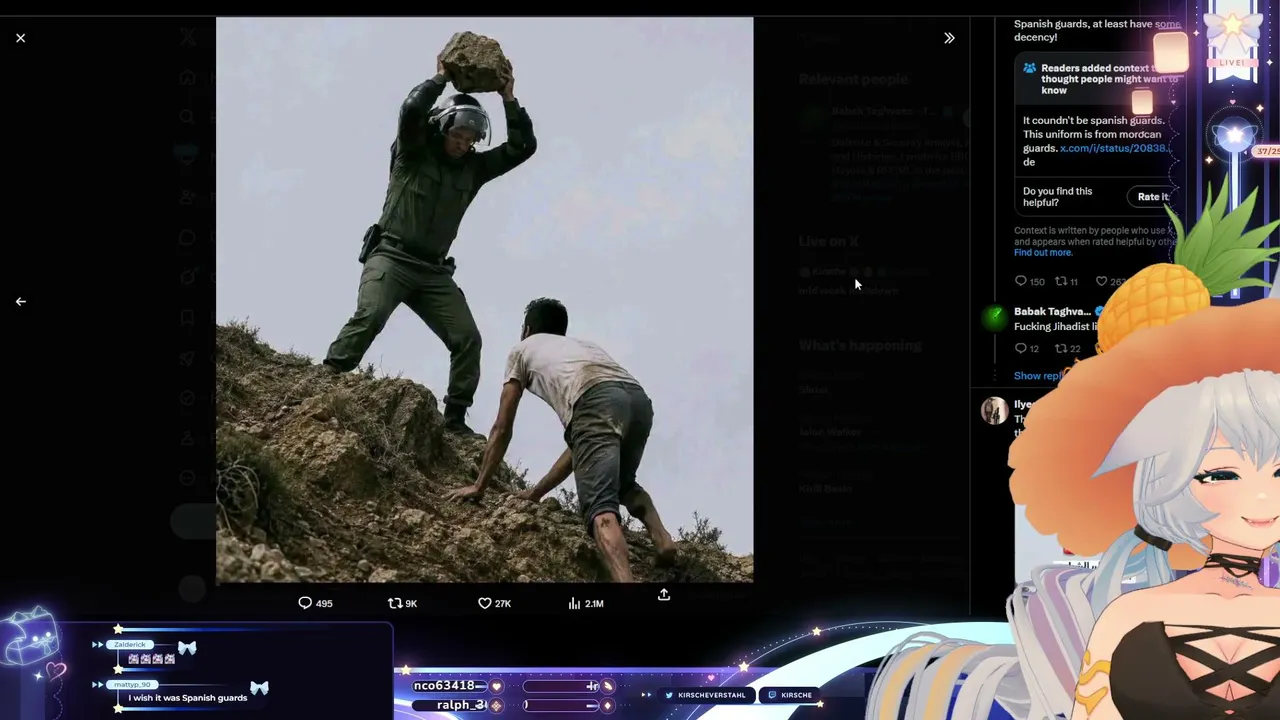Open replies via the 495 comment icon
This screenshot has height=720, width=1280.
point(305,603)
